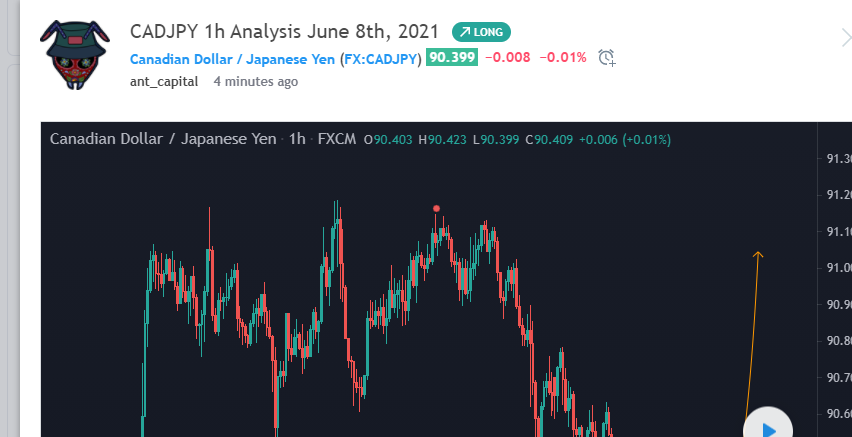Click the 1h interval label in the chart header
This screenshot has height=437, width=852.
click(x=296, y=139)
